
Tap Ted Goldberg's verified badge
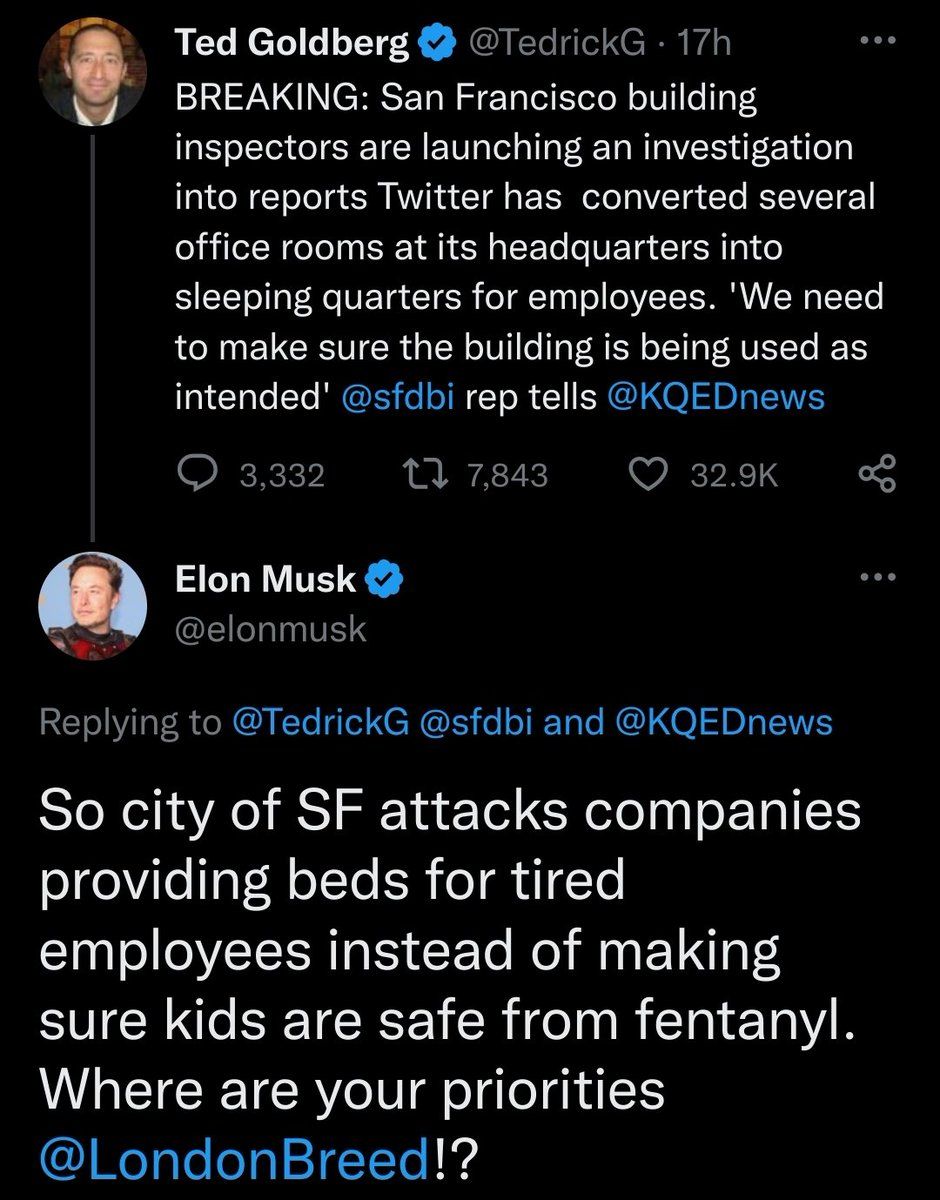(x=434, y=45)
